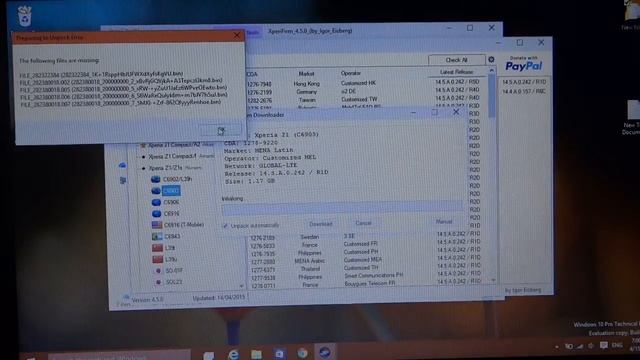Select the C6916 entry without T-Mobile label
This screenshot has width=640, height=360.
click(x=166, y=213)
